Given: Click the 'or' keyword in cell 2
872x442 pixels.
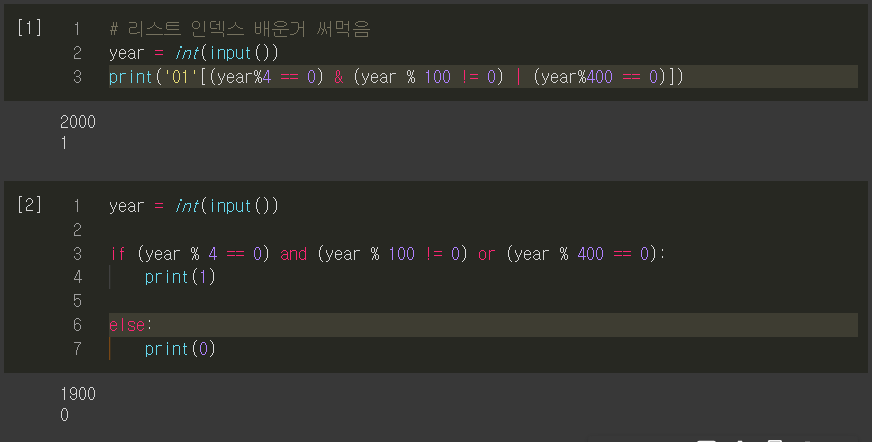Looking at the screenshot, I should tap(486, 254).
